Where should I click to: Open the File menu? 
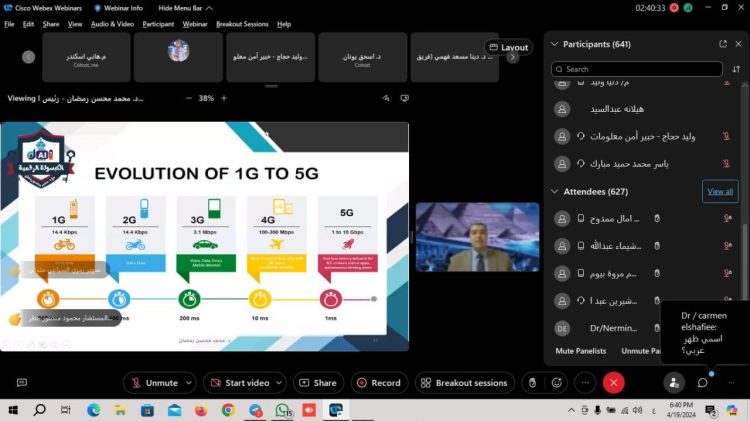click(9, 24)
